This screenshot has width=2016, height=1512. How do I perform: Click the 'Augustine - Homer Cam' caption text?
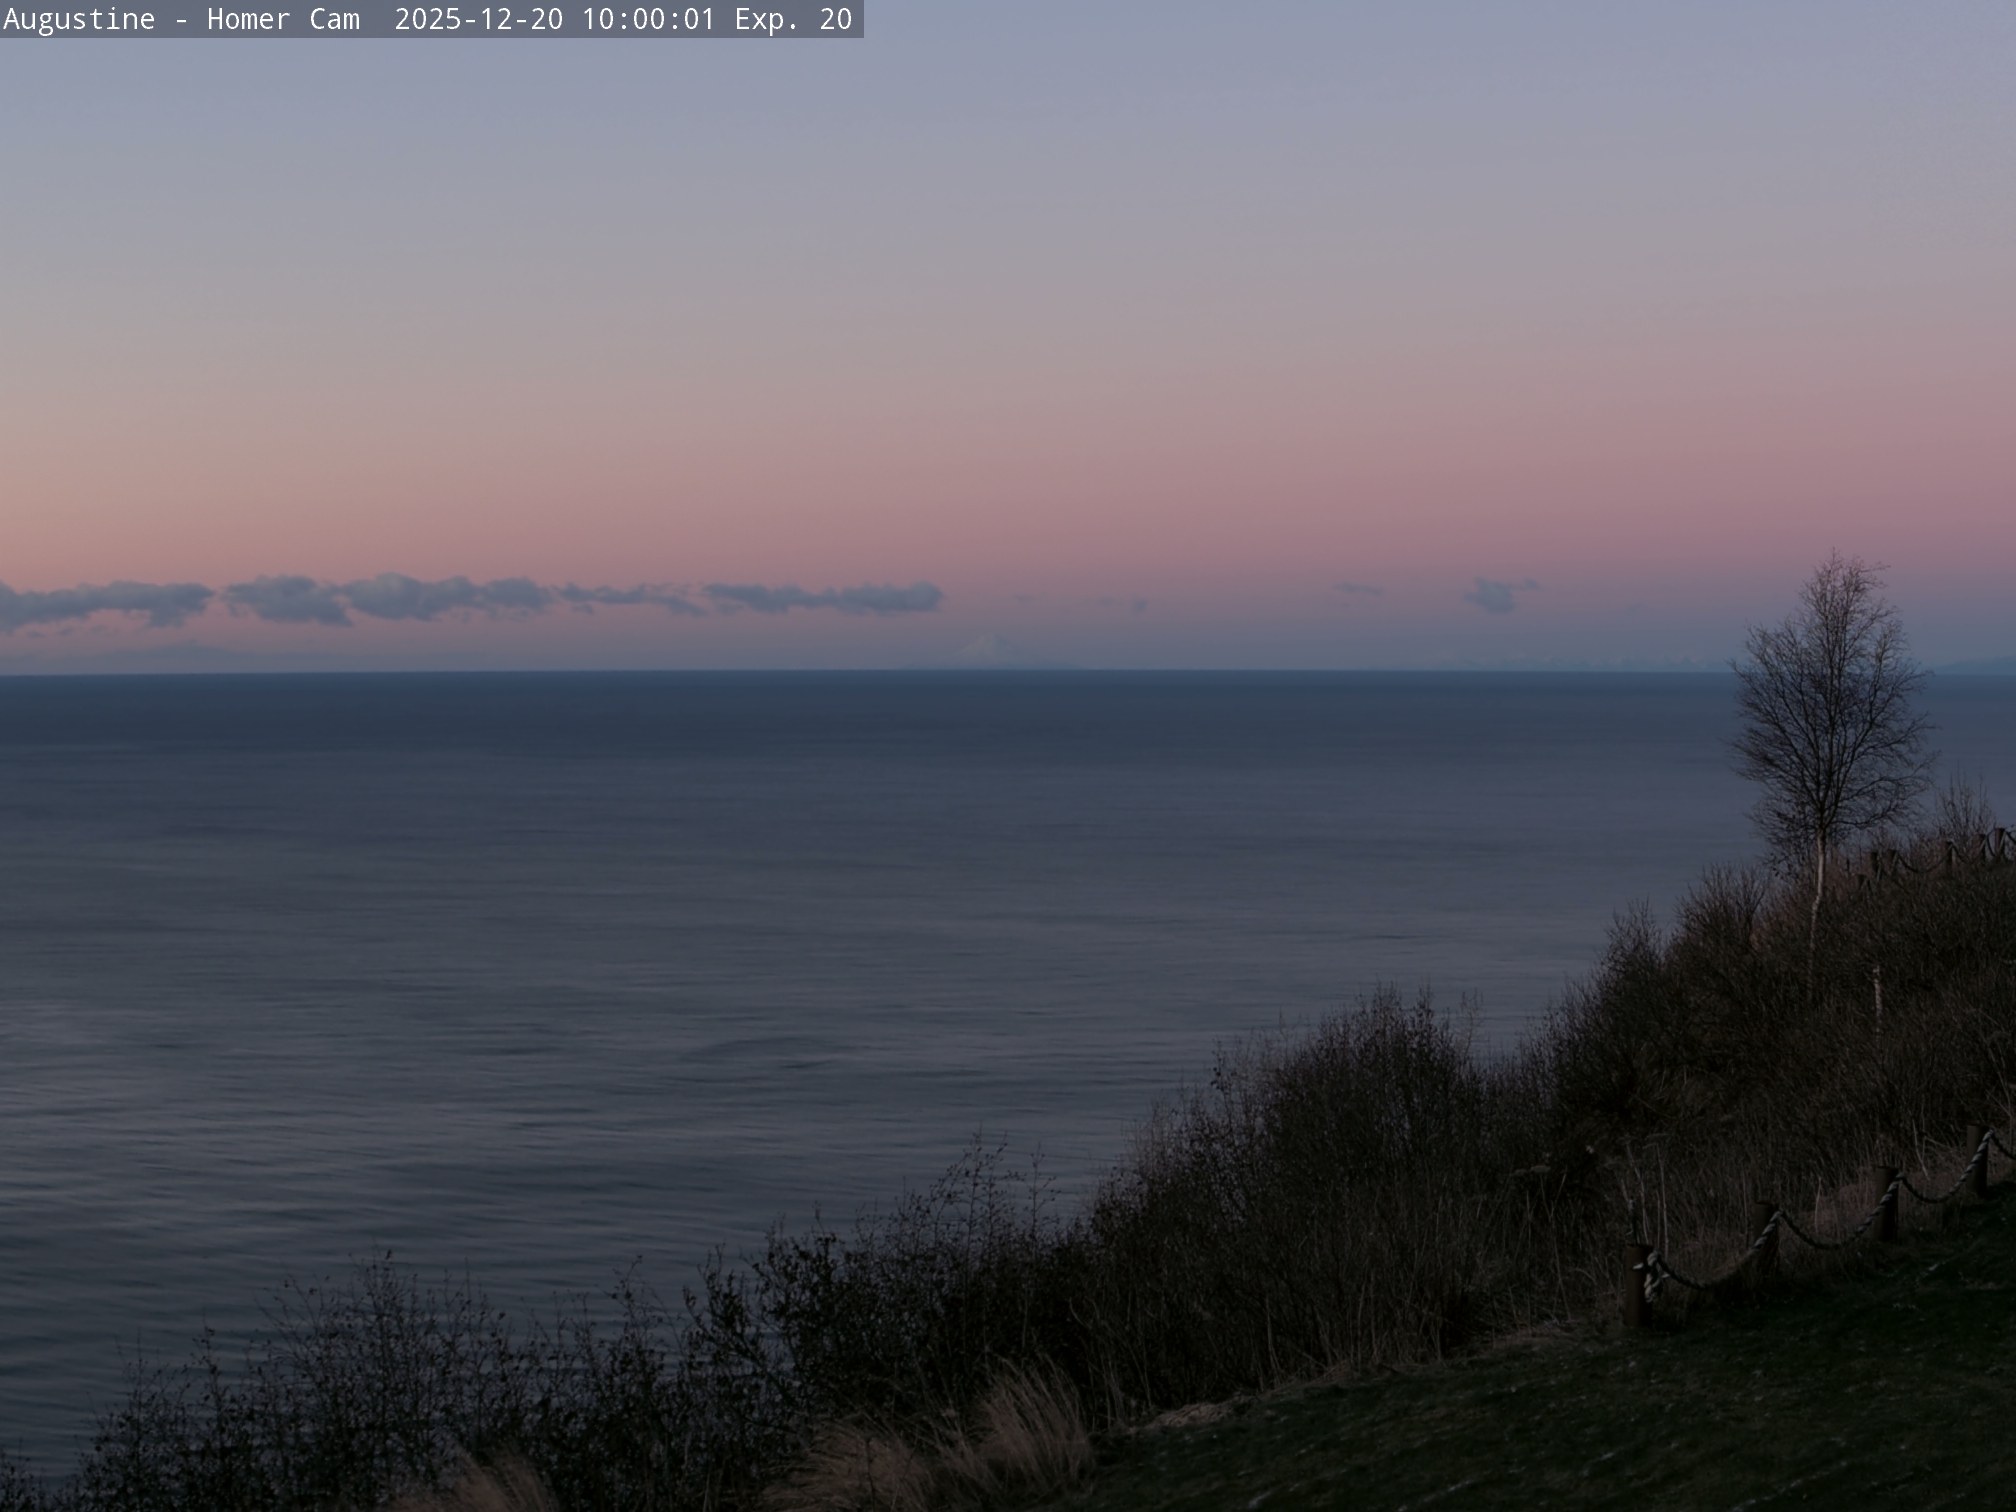(x=181, y=19)
